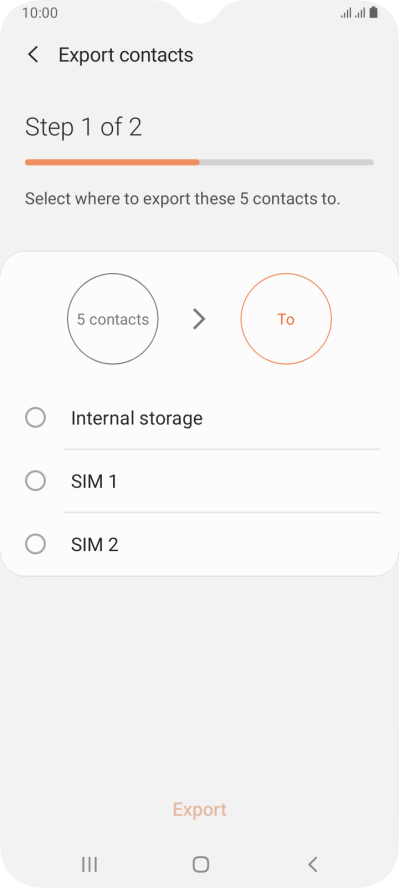
Task: Tap the battery status icon
Action: 374,12
